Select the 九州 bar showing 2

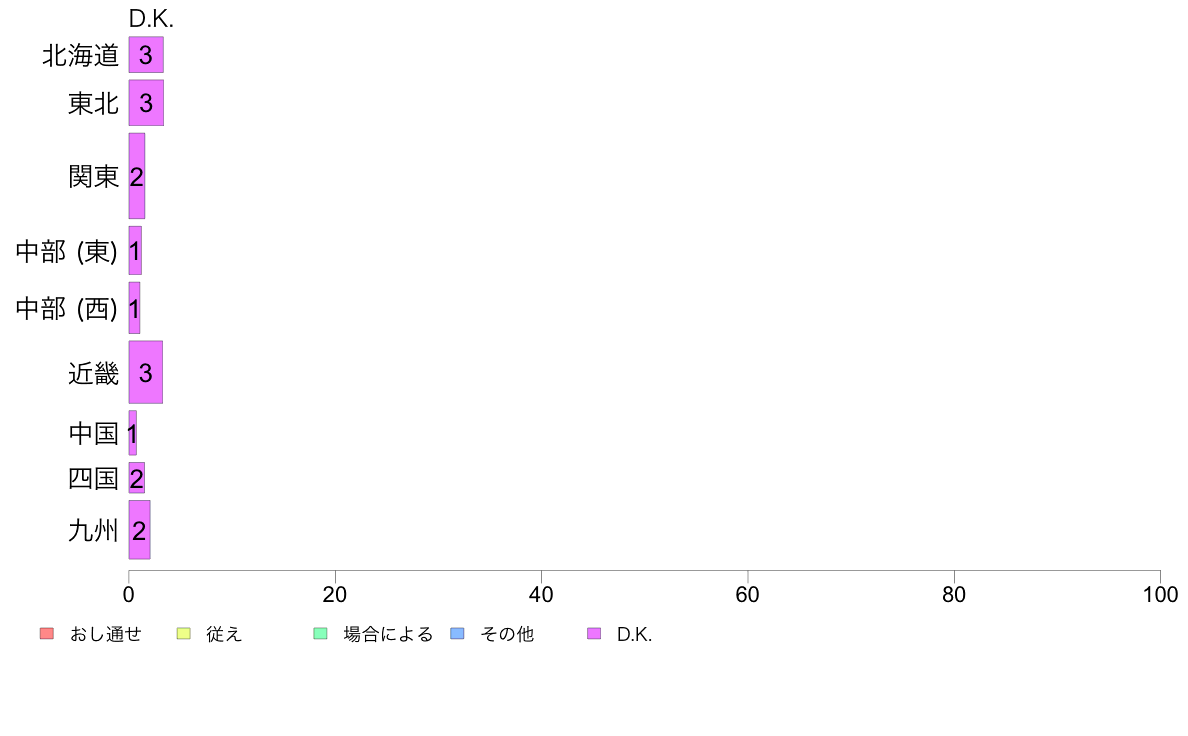139,530
